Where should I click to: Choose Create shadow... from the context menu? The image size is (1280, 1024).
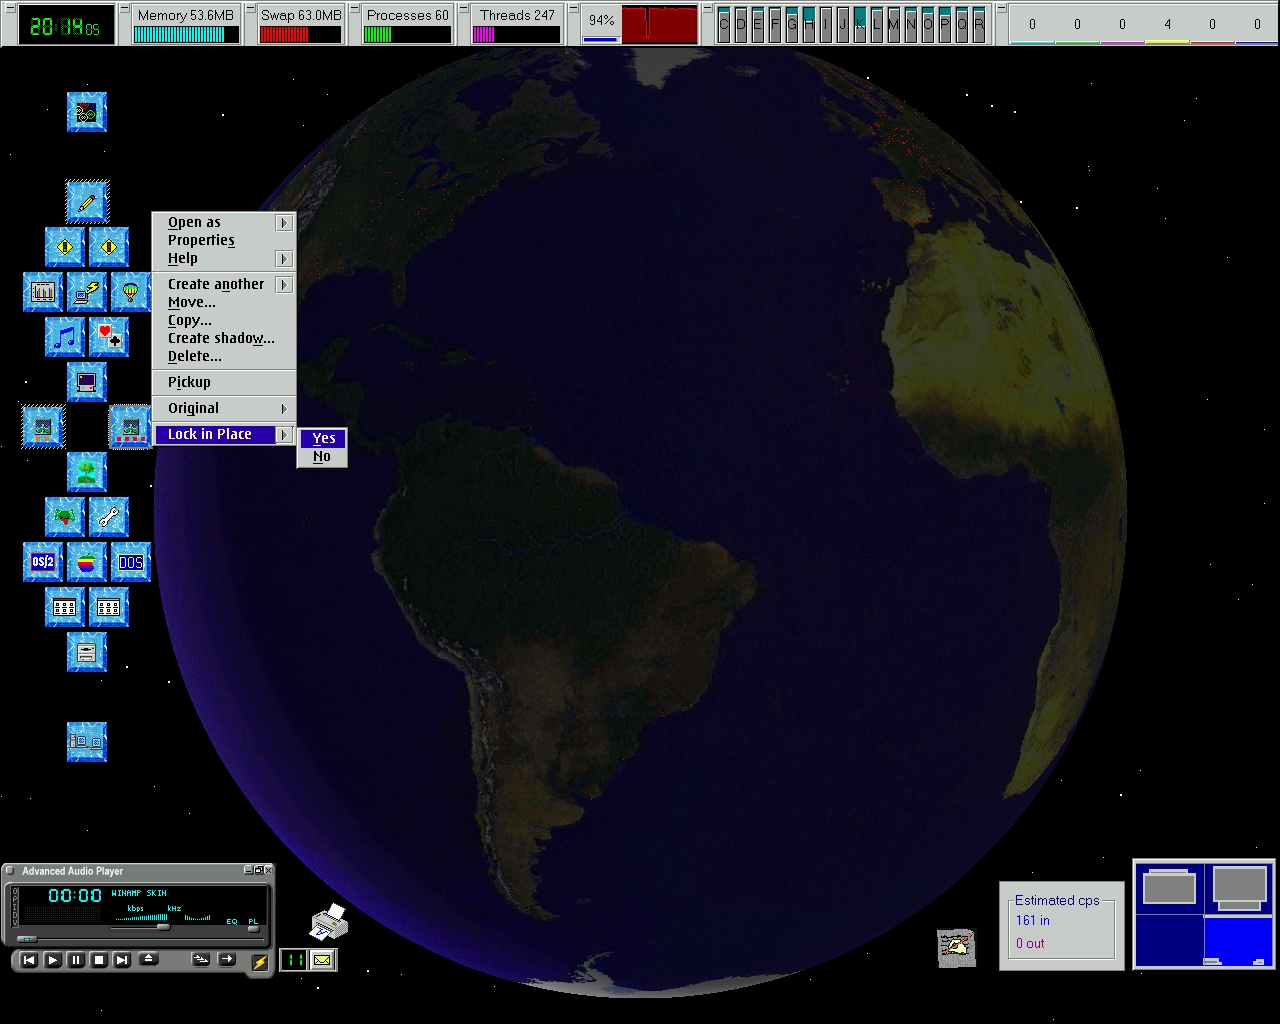point(224,338)
